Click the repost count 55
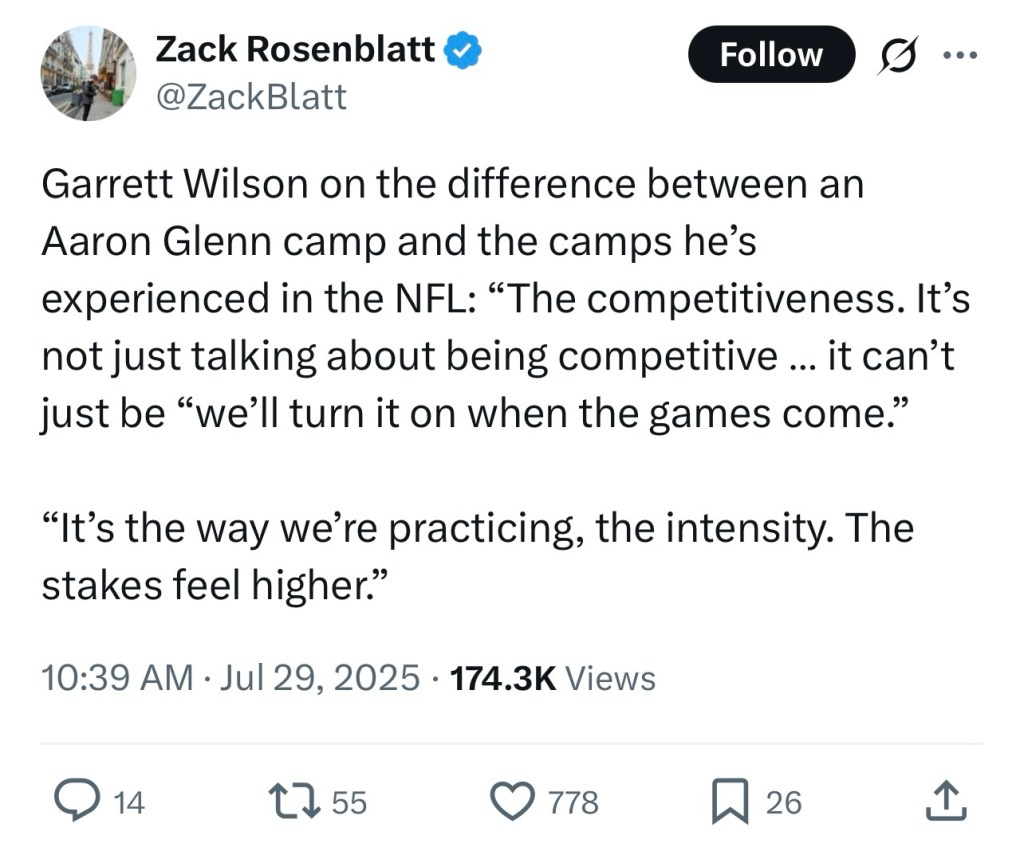Screen dimensions: 1024x851 (349, 801)
